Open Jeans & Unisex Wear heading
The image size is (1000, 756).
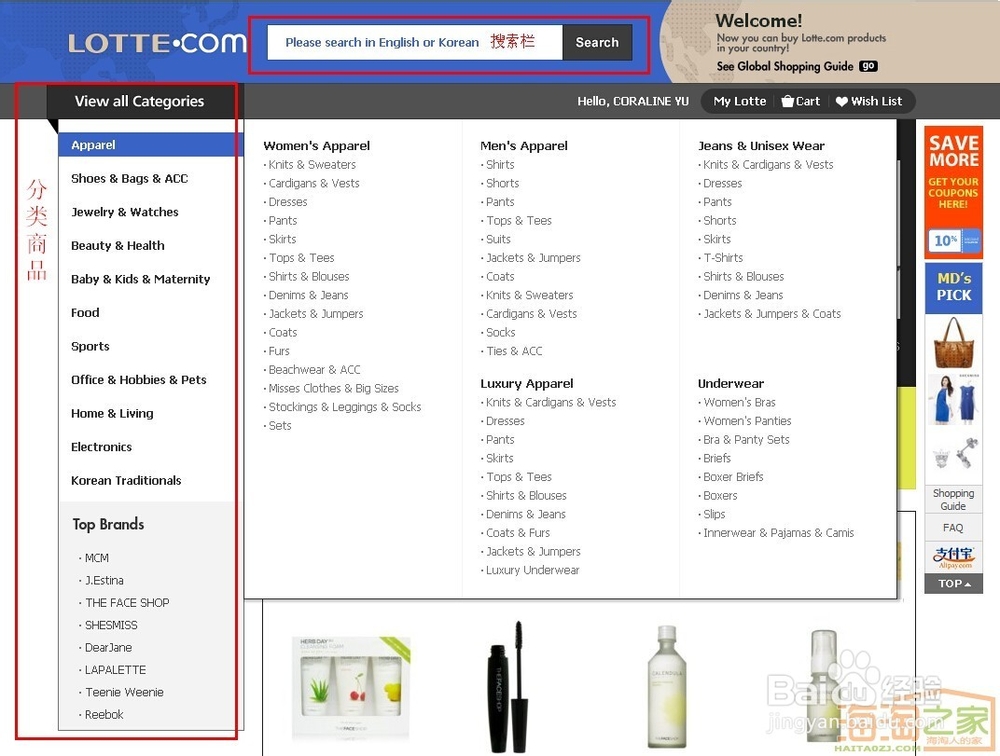click(x=761, y=145)
